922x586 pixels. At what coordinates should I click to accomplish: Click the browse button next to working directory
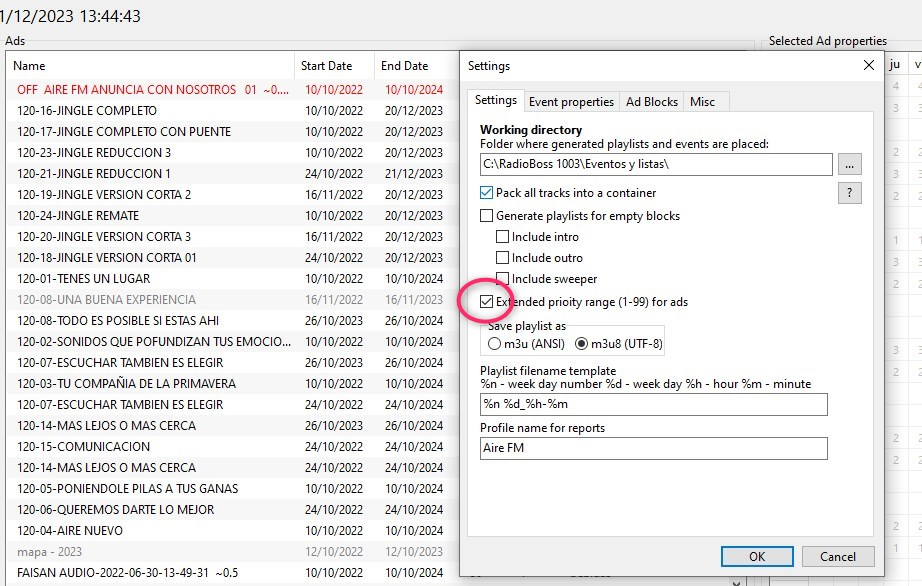pos(849,164)
